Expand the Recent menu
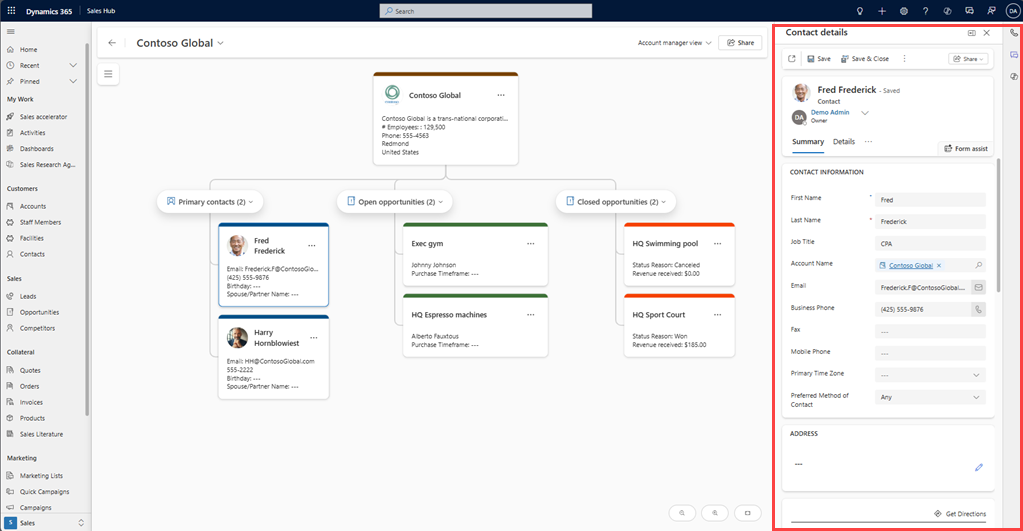The width and height of the screenshot is (1023, 531). pyautogui.click(x=73, y=65)
